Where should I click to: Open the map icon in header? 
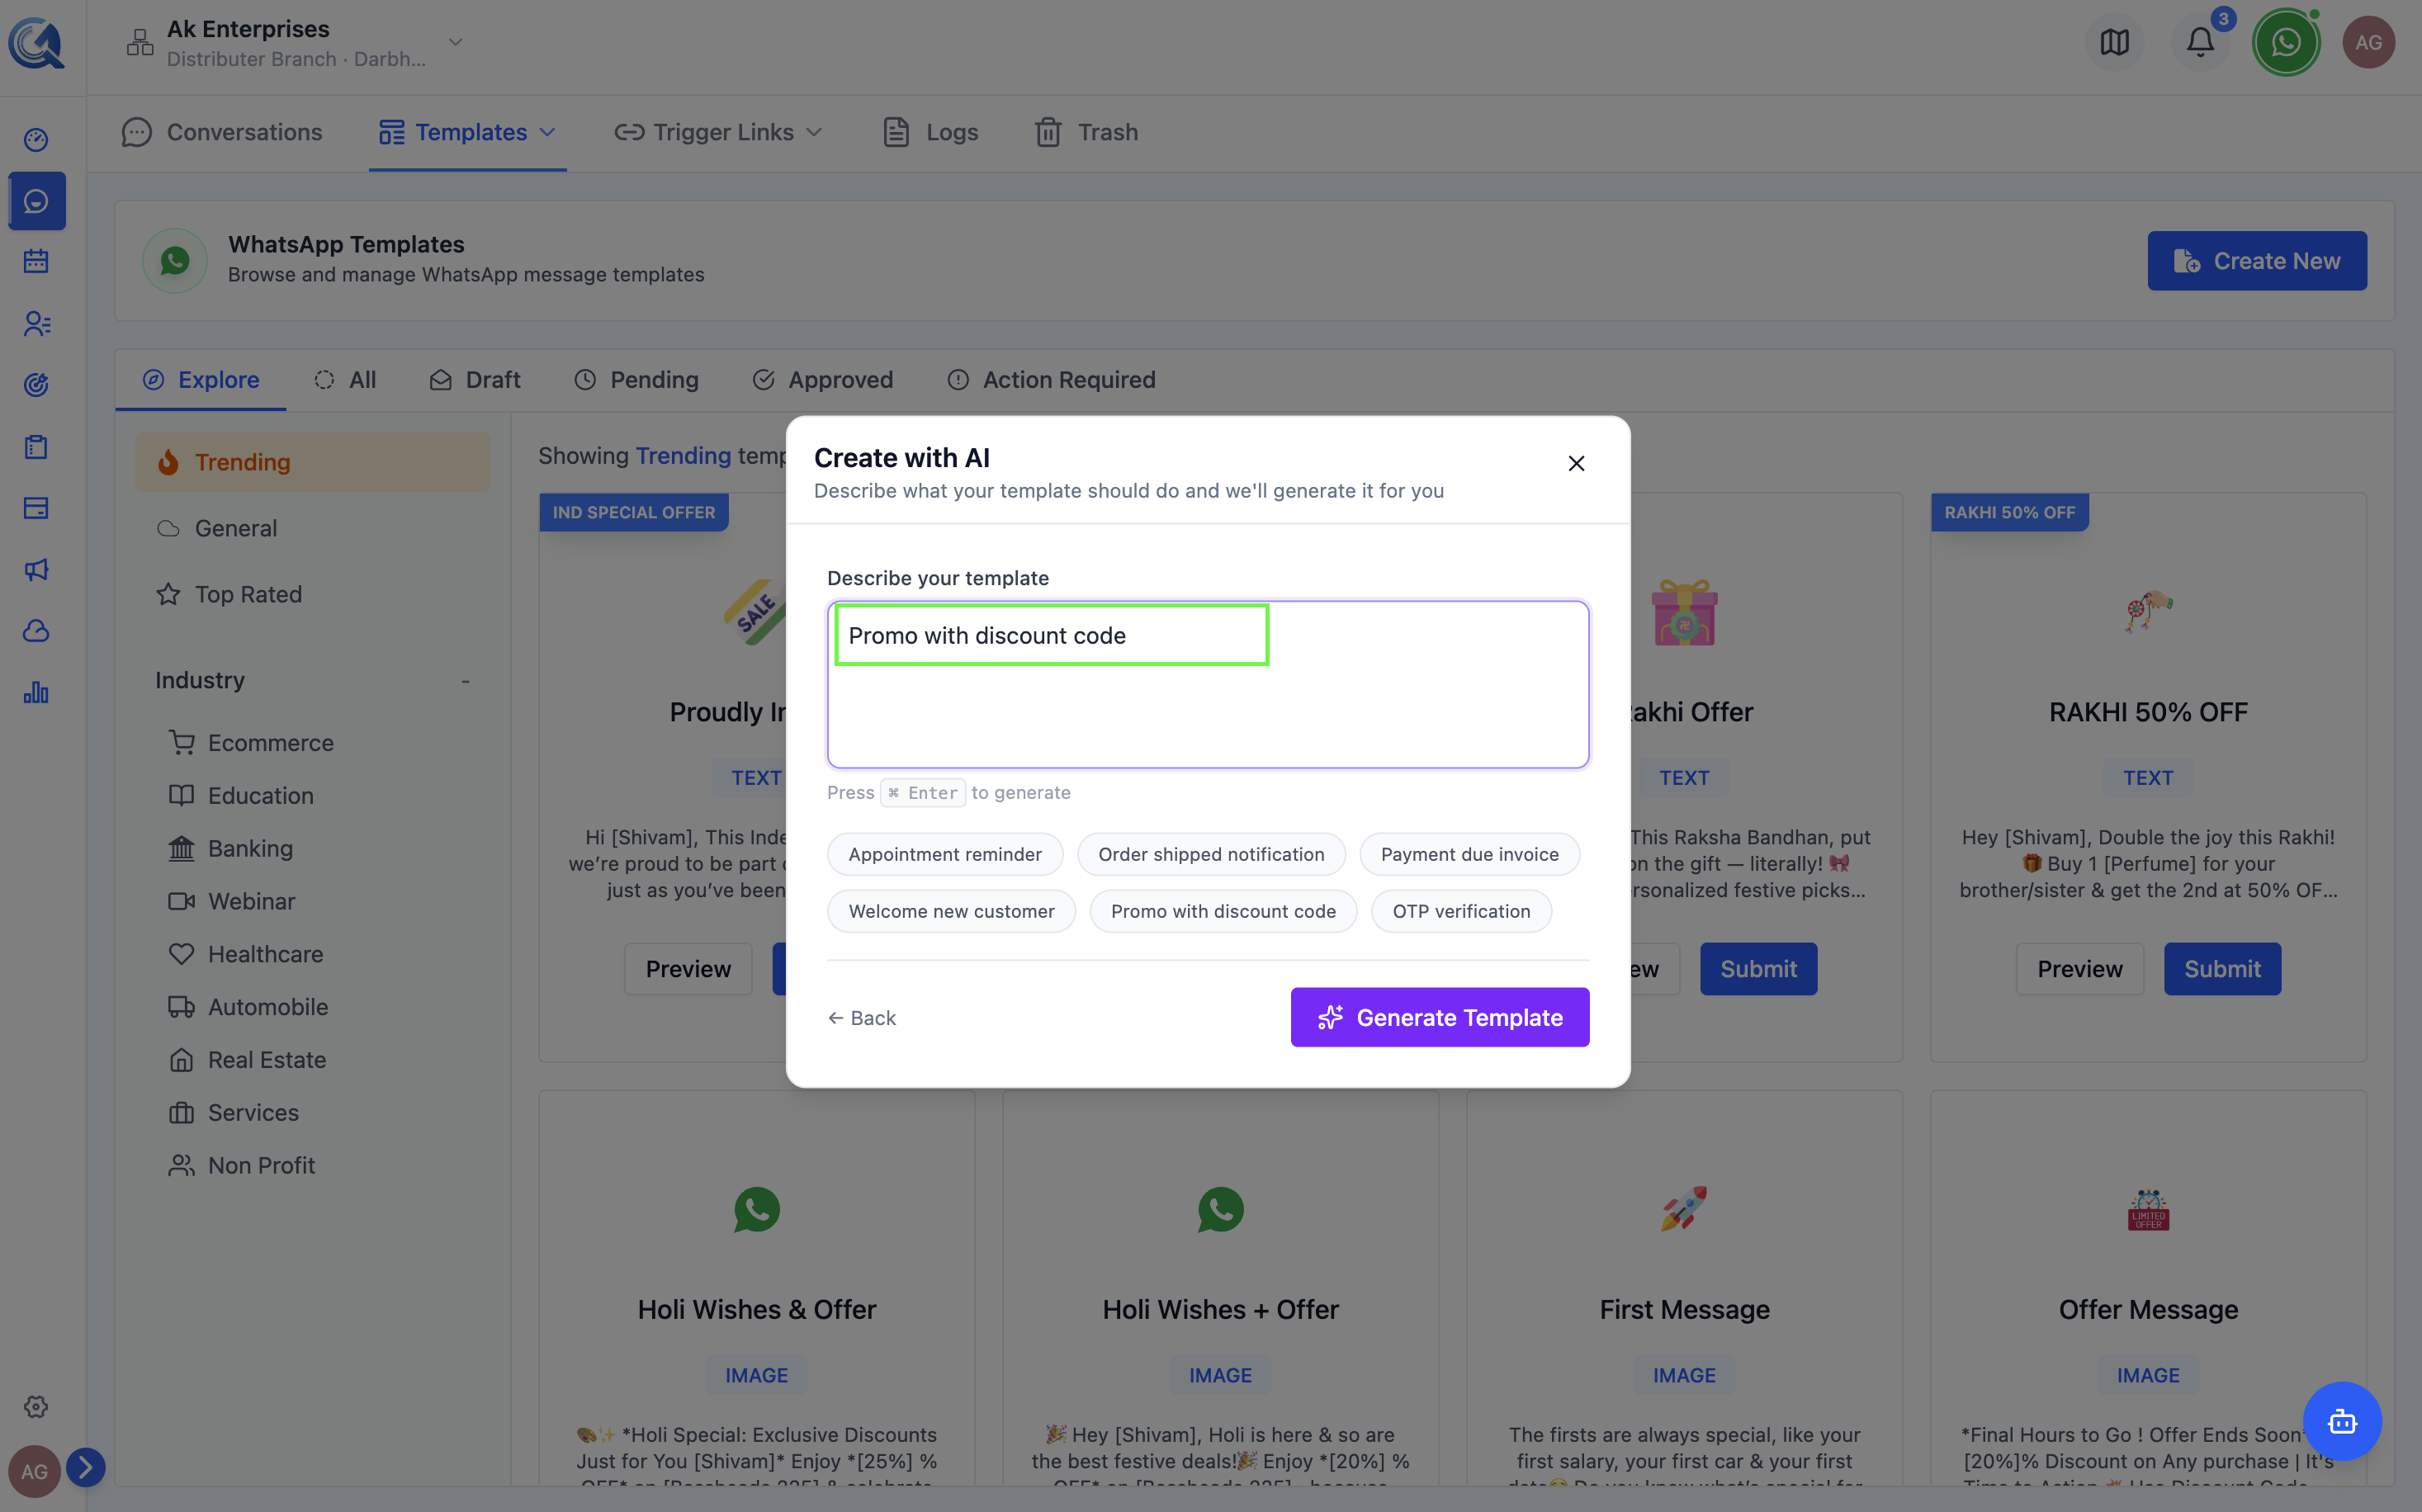(x=2114, y=42)
